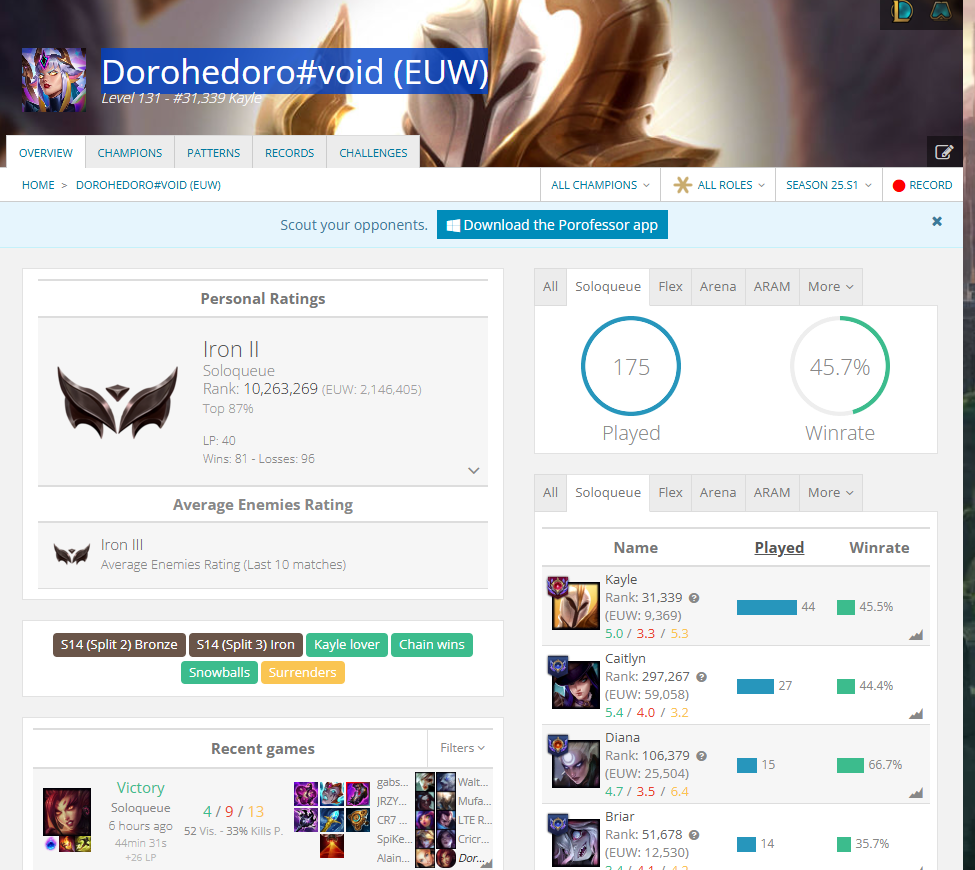Sort champions by the Played column

tap(779, 548)
